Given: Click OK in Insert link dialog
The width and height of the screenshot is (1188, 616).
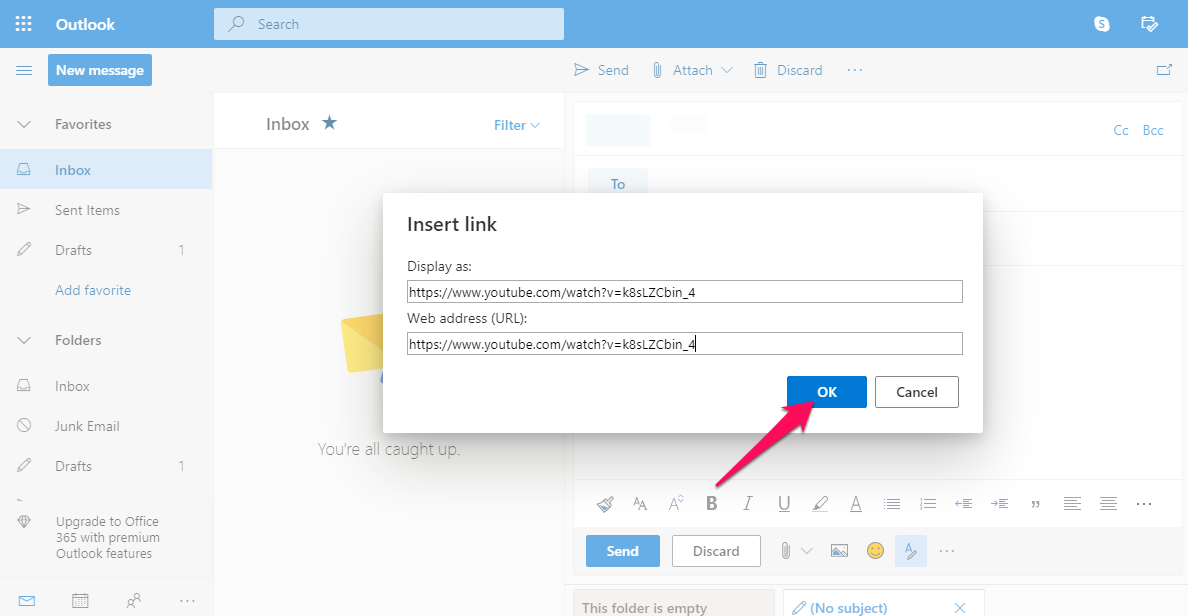Looking at the screenshot, I should 827,392.
